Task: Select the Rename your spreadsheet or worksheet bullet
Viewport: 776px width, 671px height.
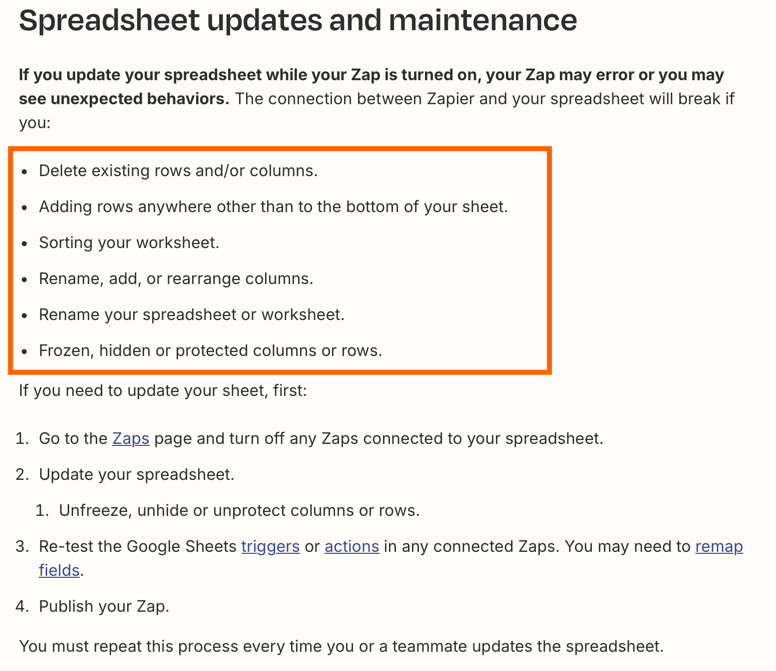Action: coord(192,315)
